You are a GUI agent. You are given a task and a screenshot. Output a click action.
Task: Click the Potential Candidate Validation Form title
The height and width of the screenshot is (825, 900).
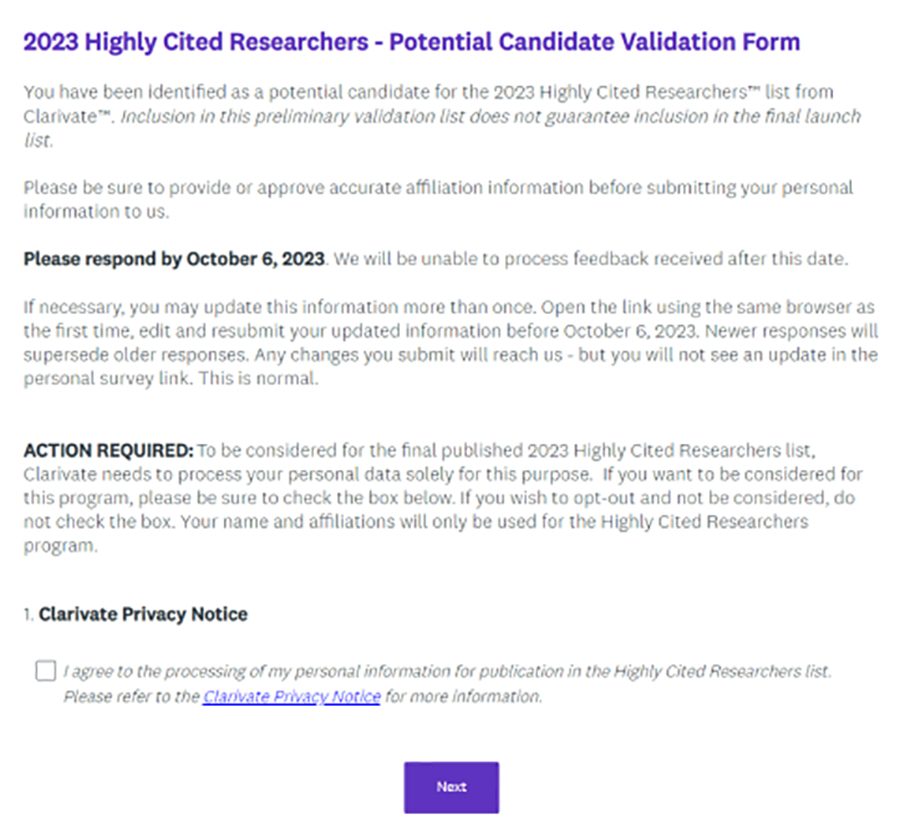coord(412,42)
